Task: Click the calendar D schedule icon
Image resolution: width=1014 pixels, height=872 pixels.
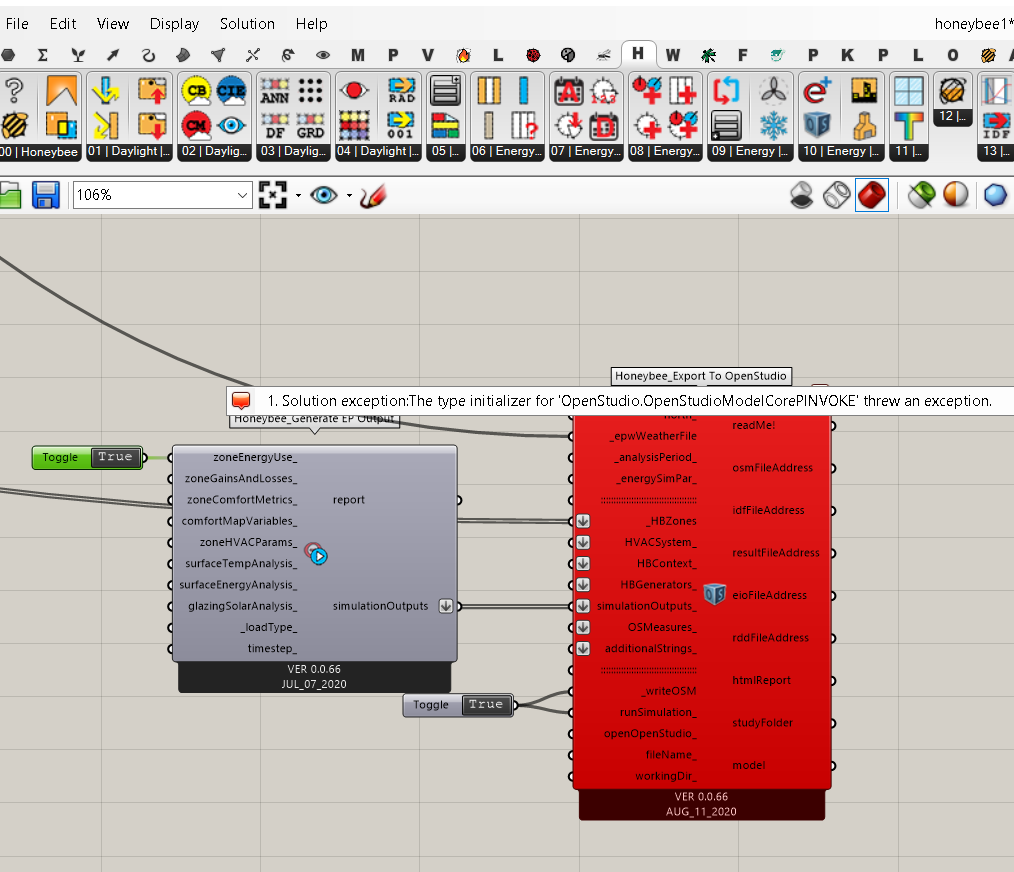Action: 603,125
